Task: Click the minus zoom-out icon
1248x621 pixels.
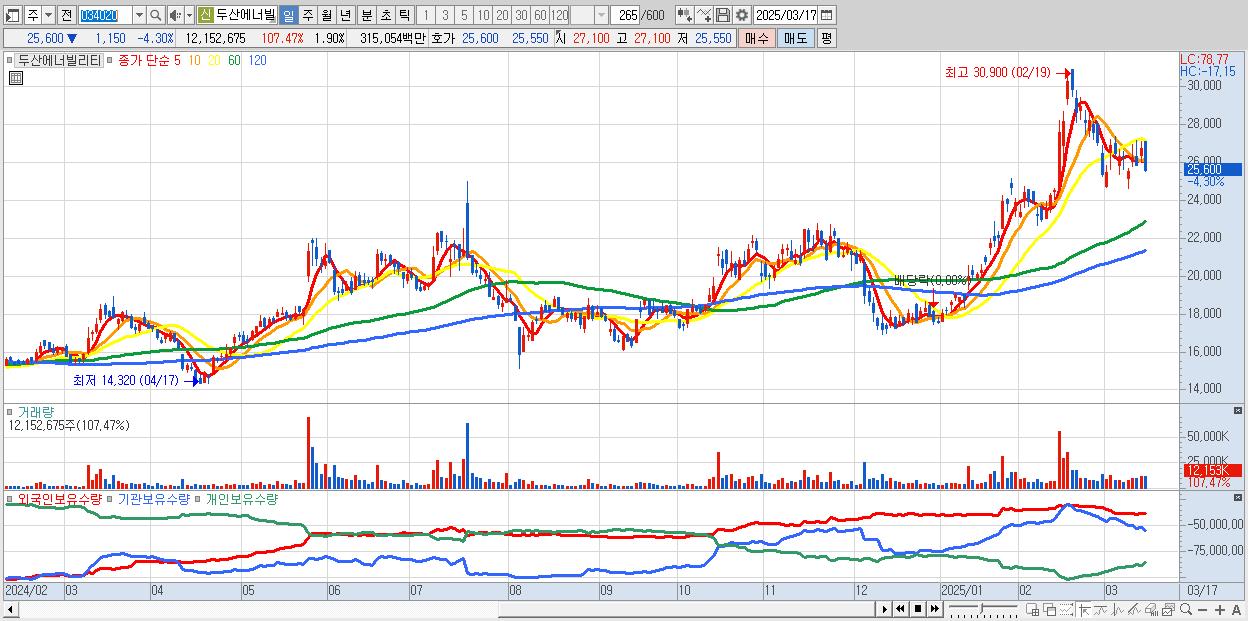Action: click(1202, 609)
